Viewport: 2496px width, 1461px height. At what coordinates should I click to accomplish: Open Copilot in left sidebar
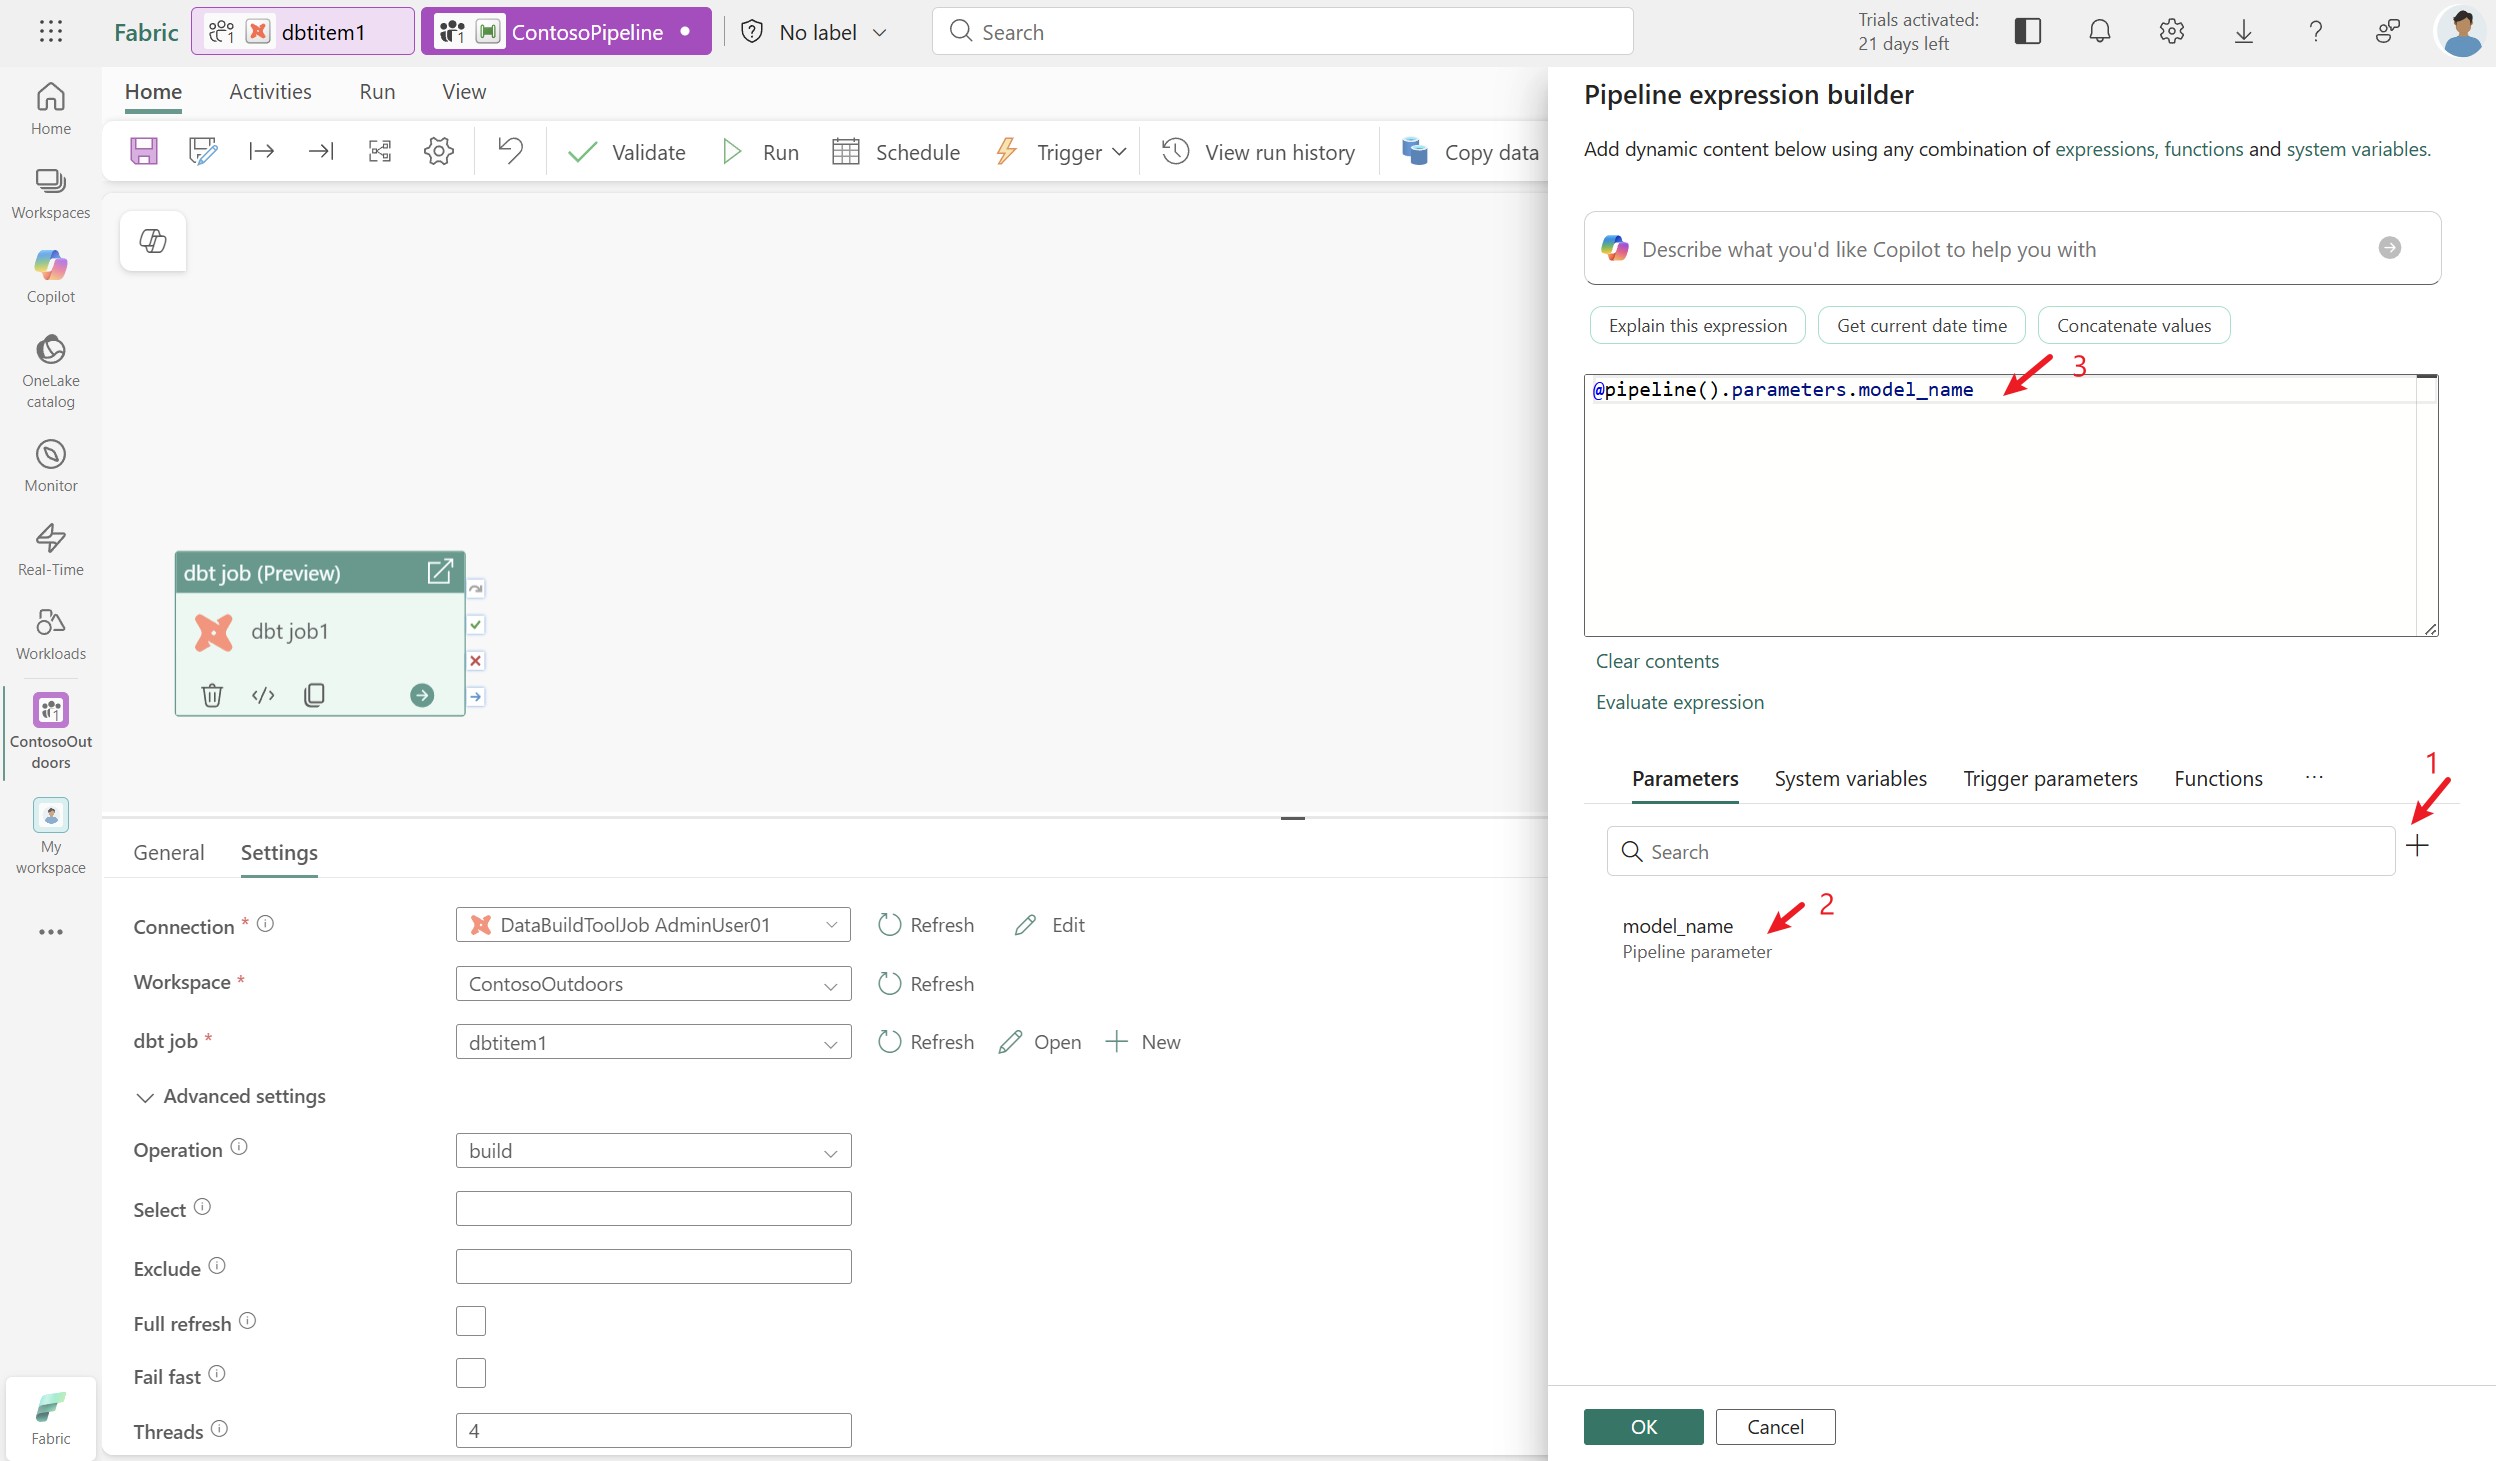(51, 276)
